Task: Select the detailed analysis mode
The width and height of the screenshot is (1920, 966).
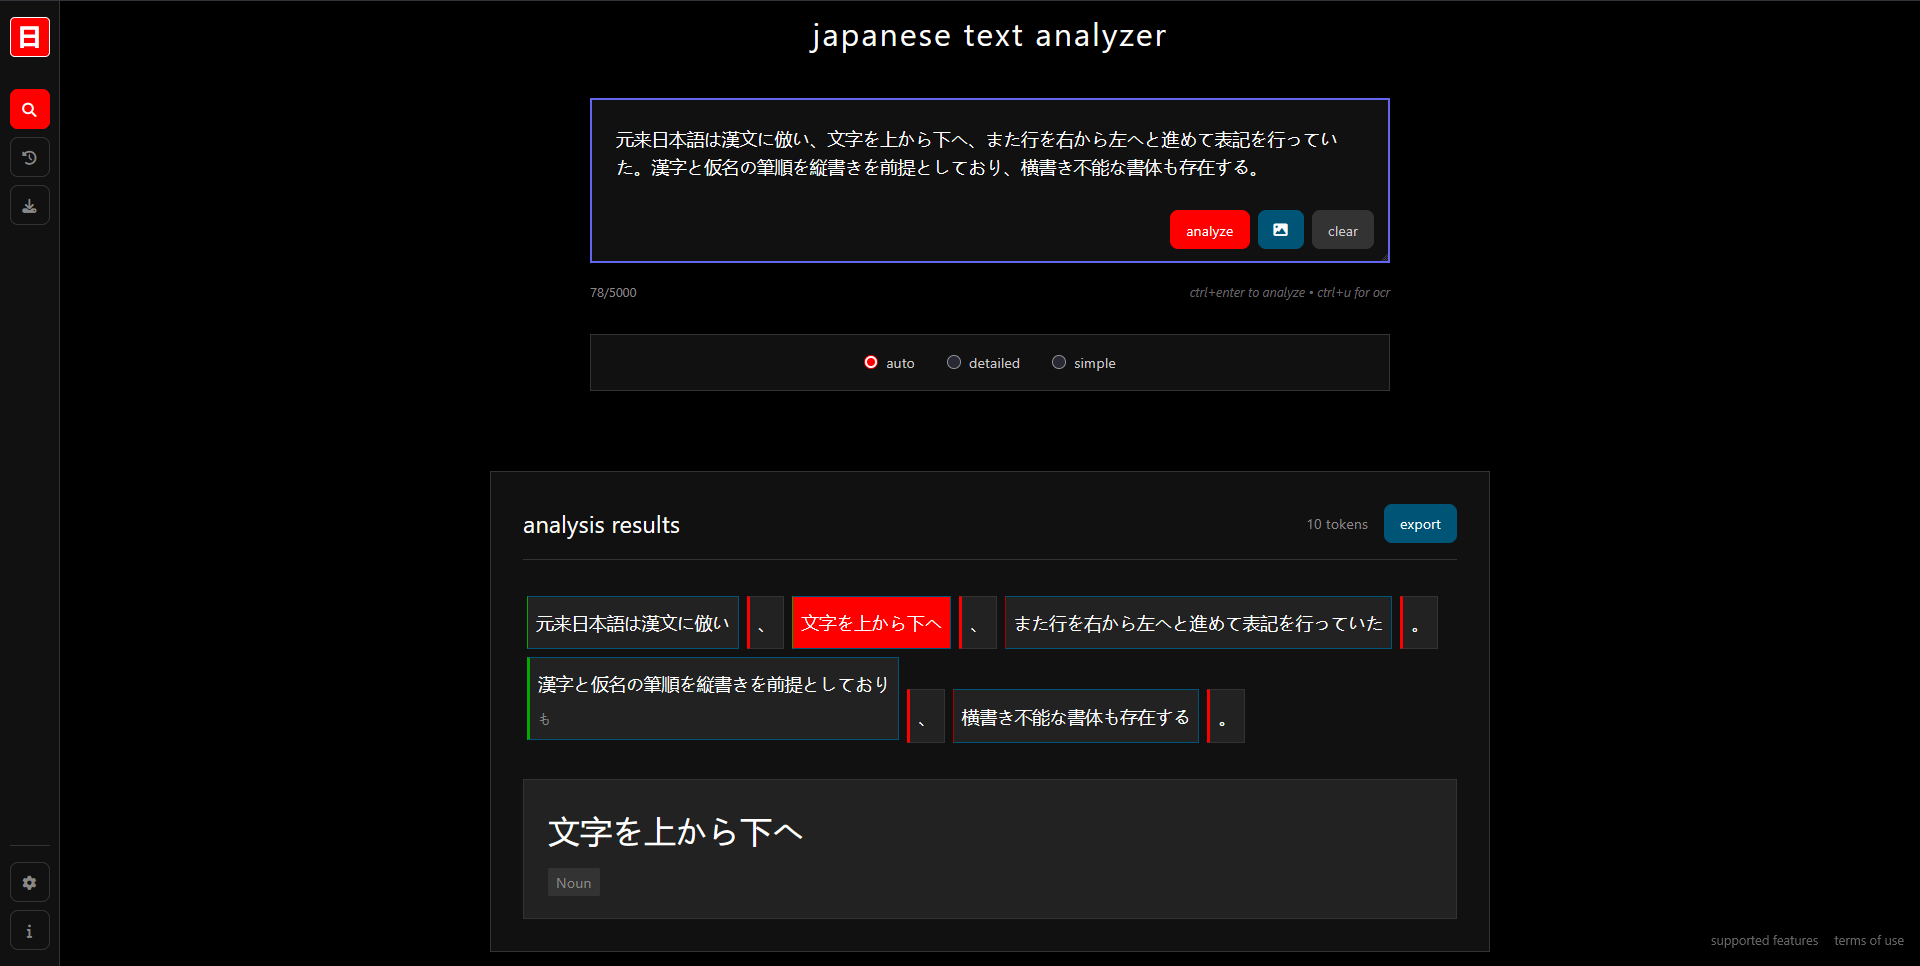Action: point(983,362)
